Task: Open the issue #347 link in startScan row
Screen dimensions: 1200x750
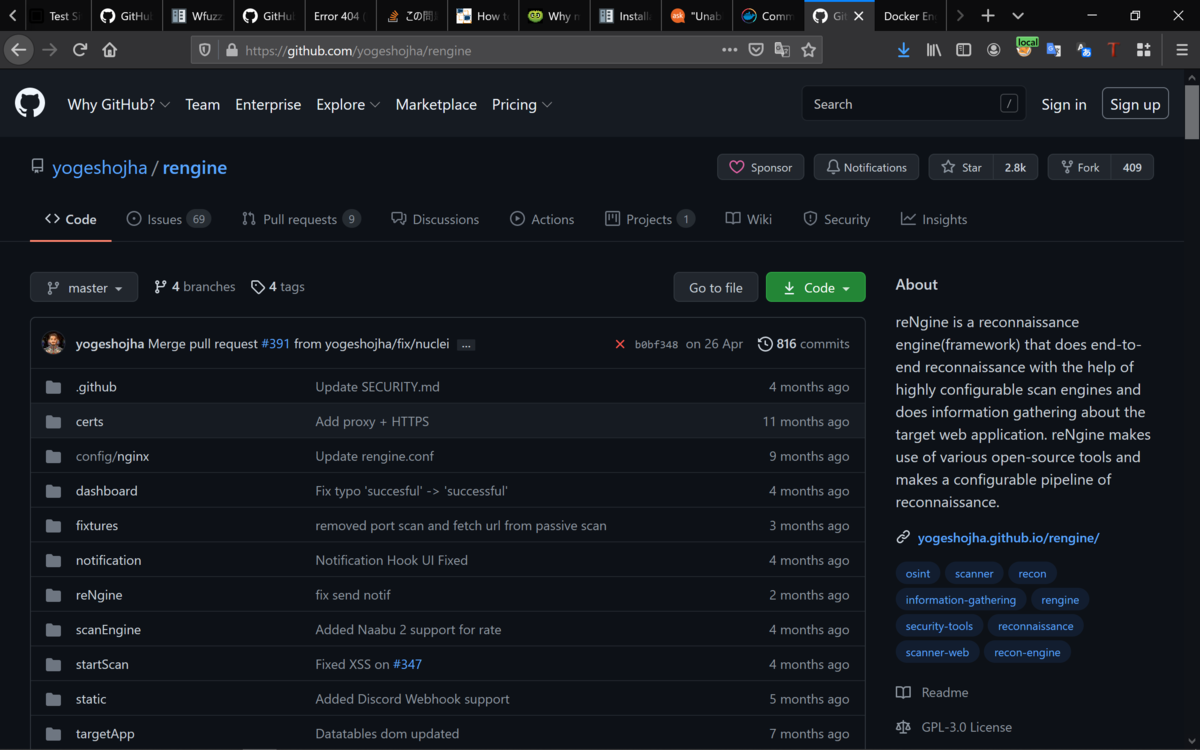Action: [x=407, y=664]
